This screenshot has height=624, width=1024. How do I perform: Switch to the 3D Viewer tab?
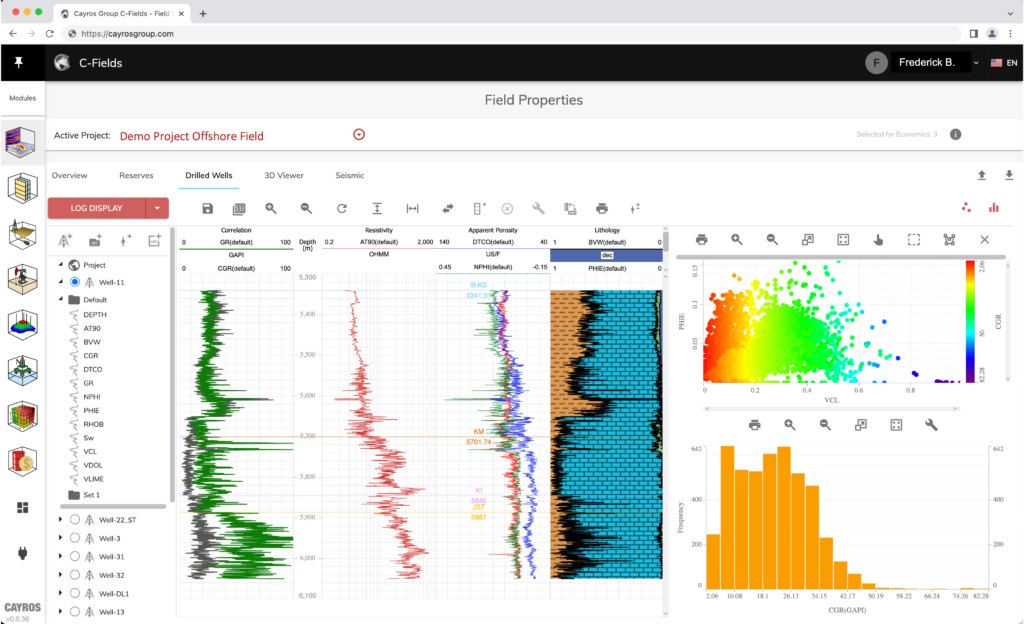[x=283, y=176]
